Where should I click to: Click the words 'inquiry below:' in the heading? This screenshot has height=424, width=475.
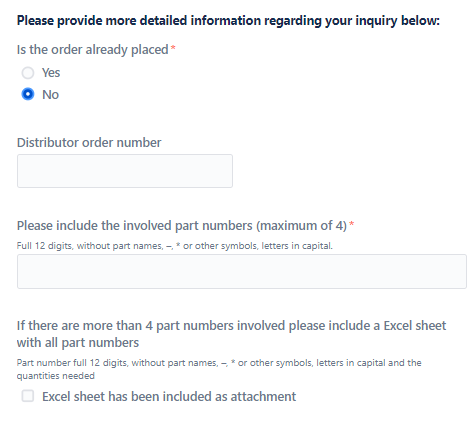pyautogui.click(x=398, y=21)
